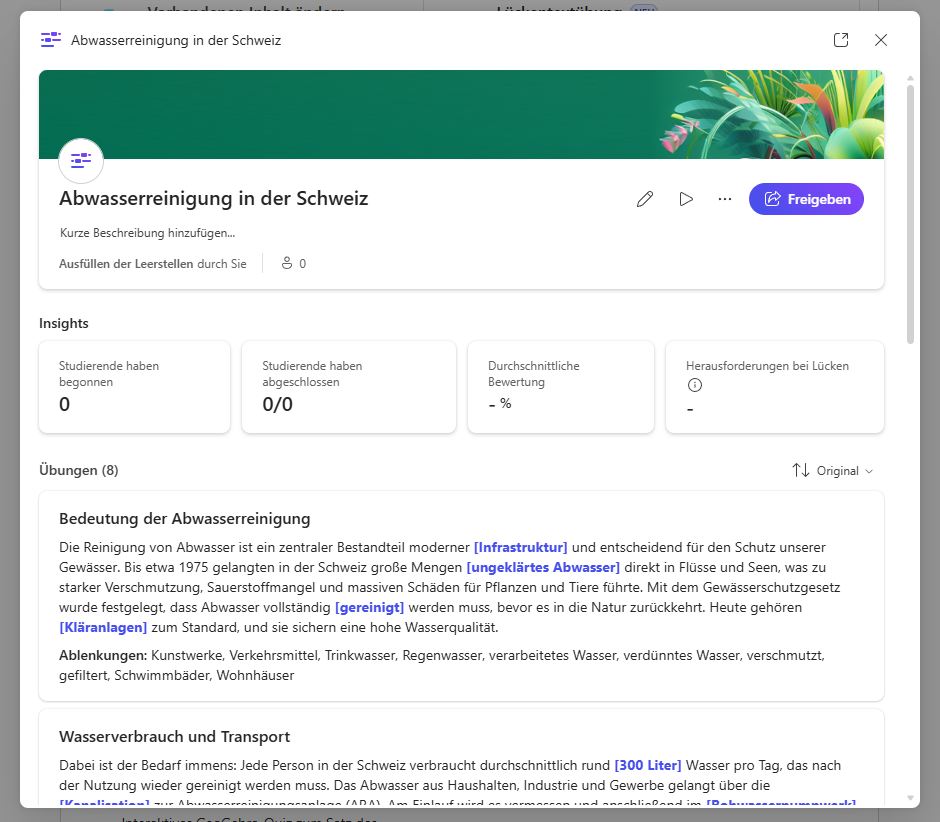The image size is (940, 822).
Task: Select the [ungeklärtes Abwasser] blank
Action: coord(543,567)
